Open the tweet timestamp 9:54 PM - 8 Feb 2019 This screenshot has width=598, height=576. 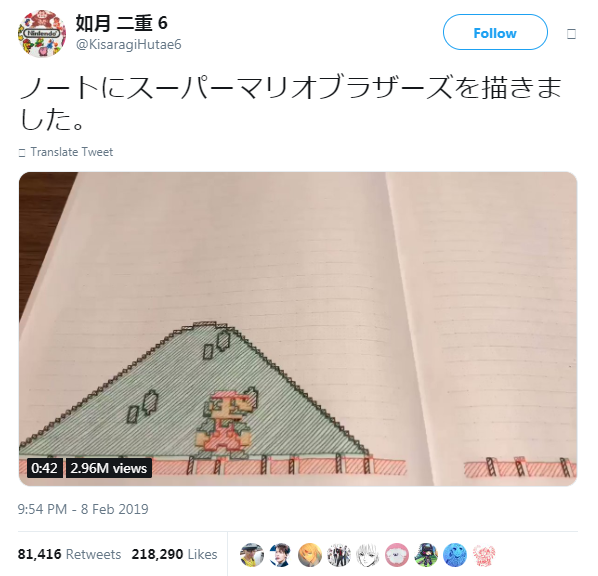(x=83, y=509)
